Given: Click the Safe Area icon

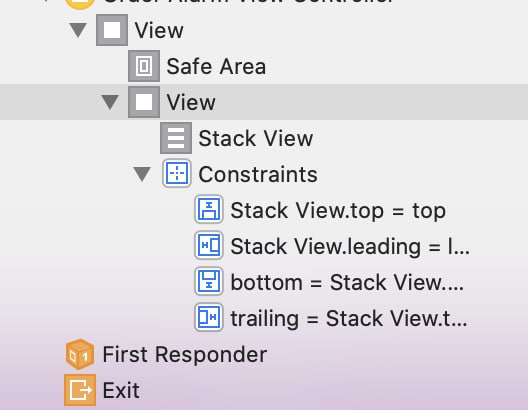Looking at the screenshot, I should (144, 66).
